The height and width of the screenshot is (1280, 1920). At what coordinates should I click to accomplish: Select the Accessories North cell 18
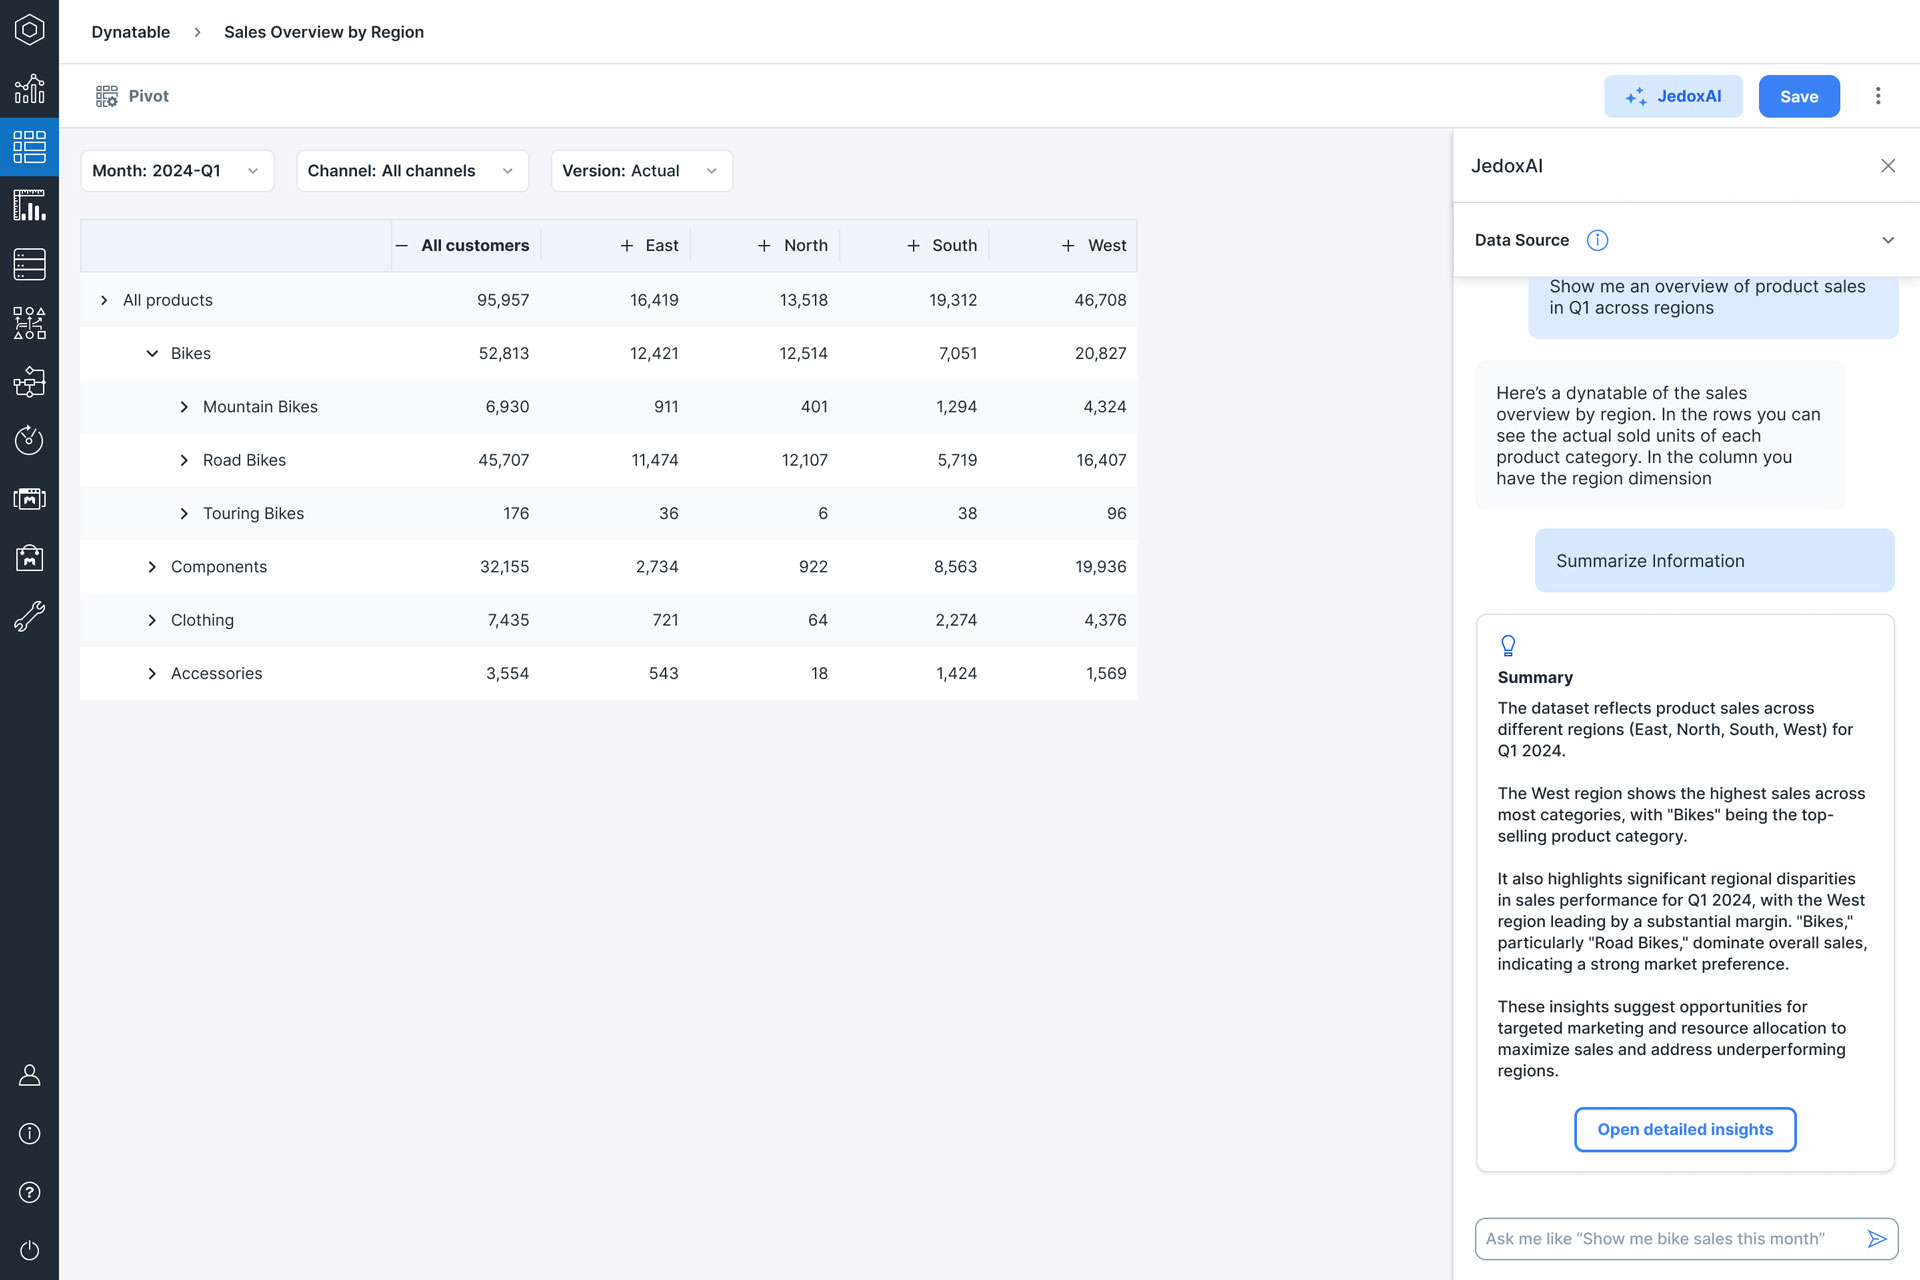[819, 673]
